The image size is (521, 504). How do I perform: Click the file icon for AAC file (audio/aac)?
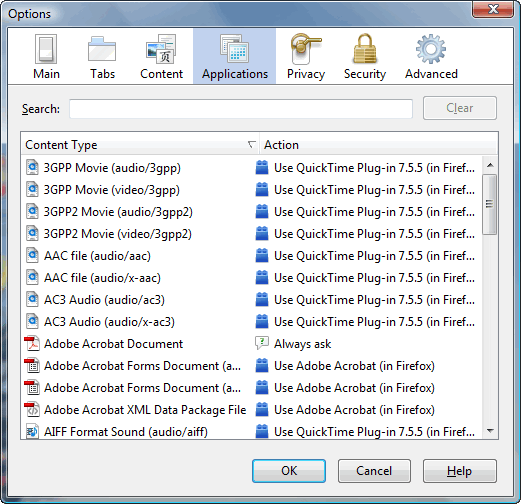pyautogui.click(x=32, y=256)
